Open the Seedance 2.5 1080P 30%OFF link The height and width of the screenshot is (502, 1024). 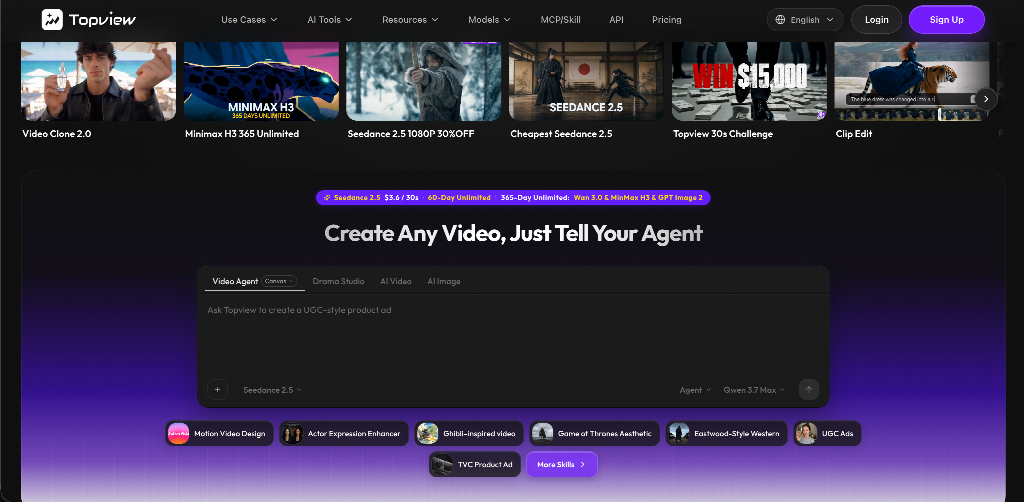click(x=411, y=134)
